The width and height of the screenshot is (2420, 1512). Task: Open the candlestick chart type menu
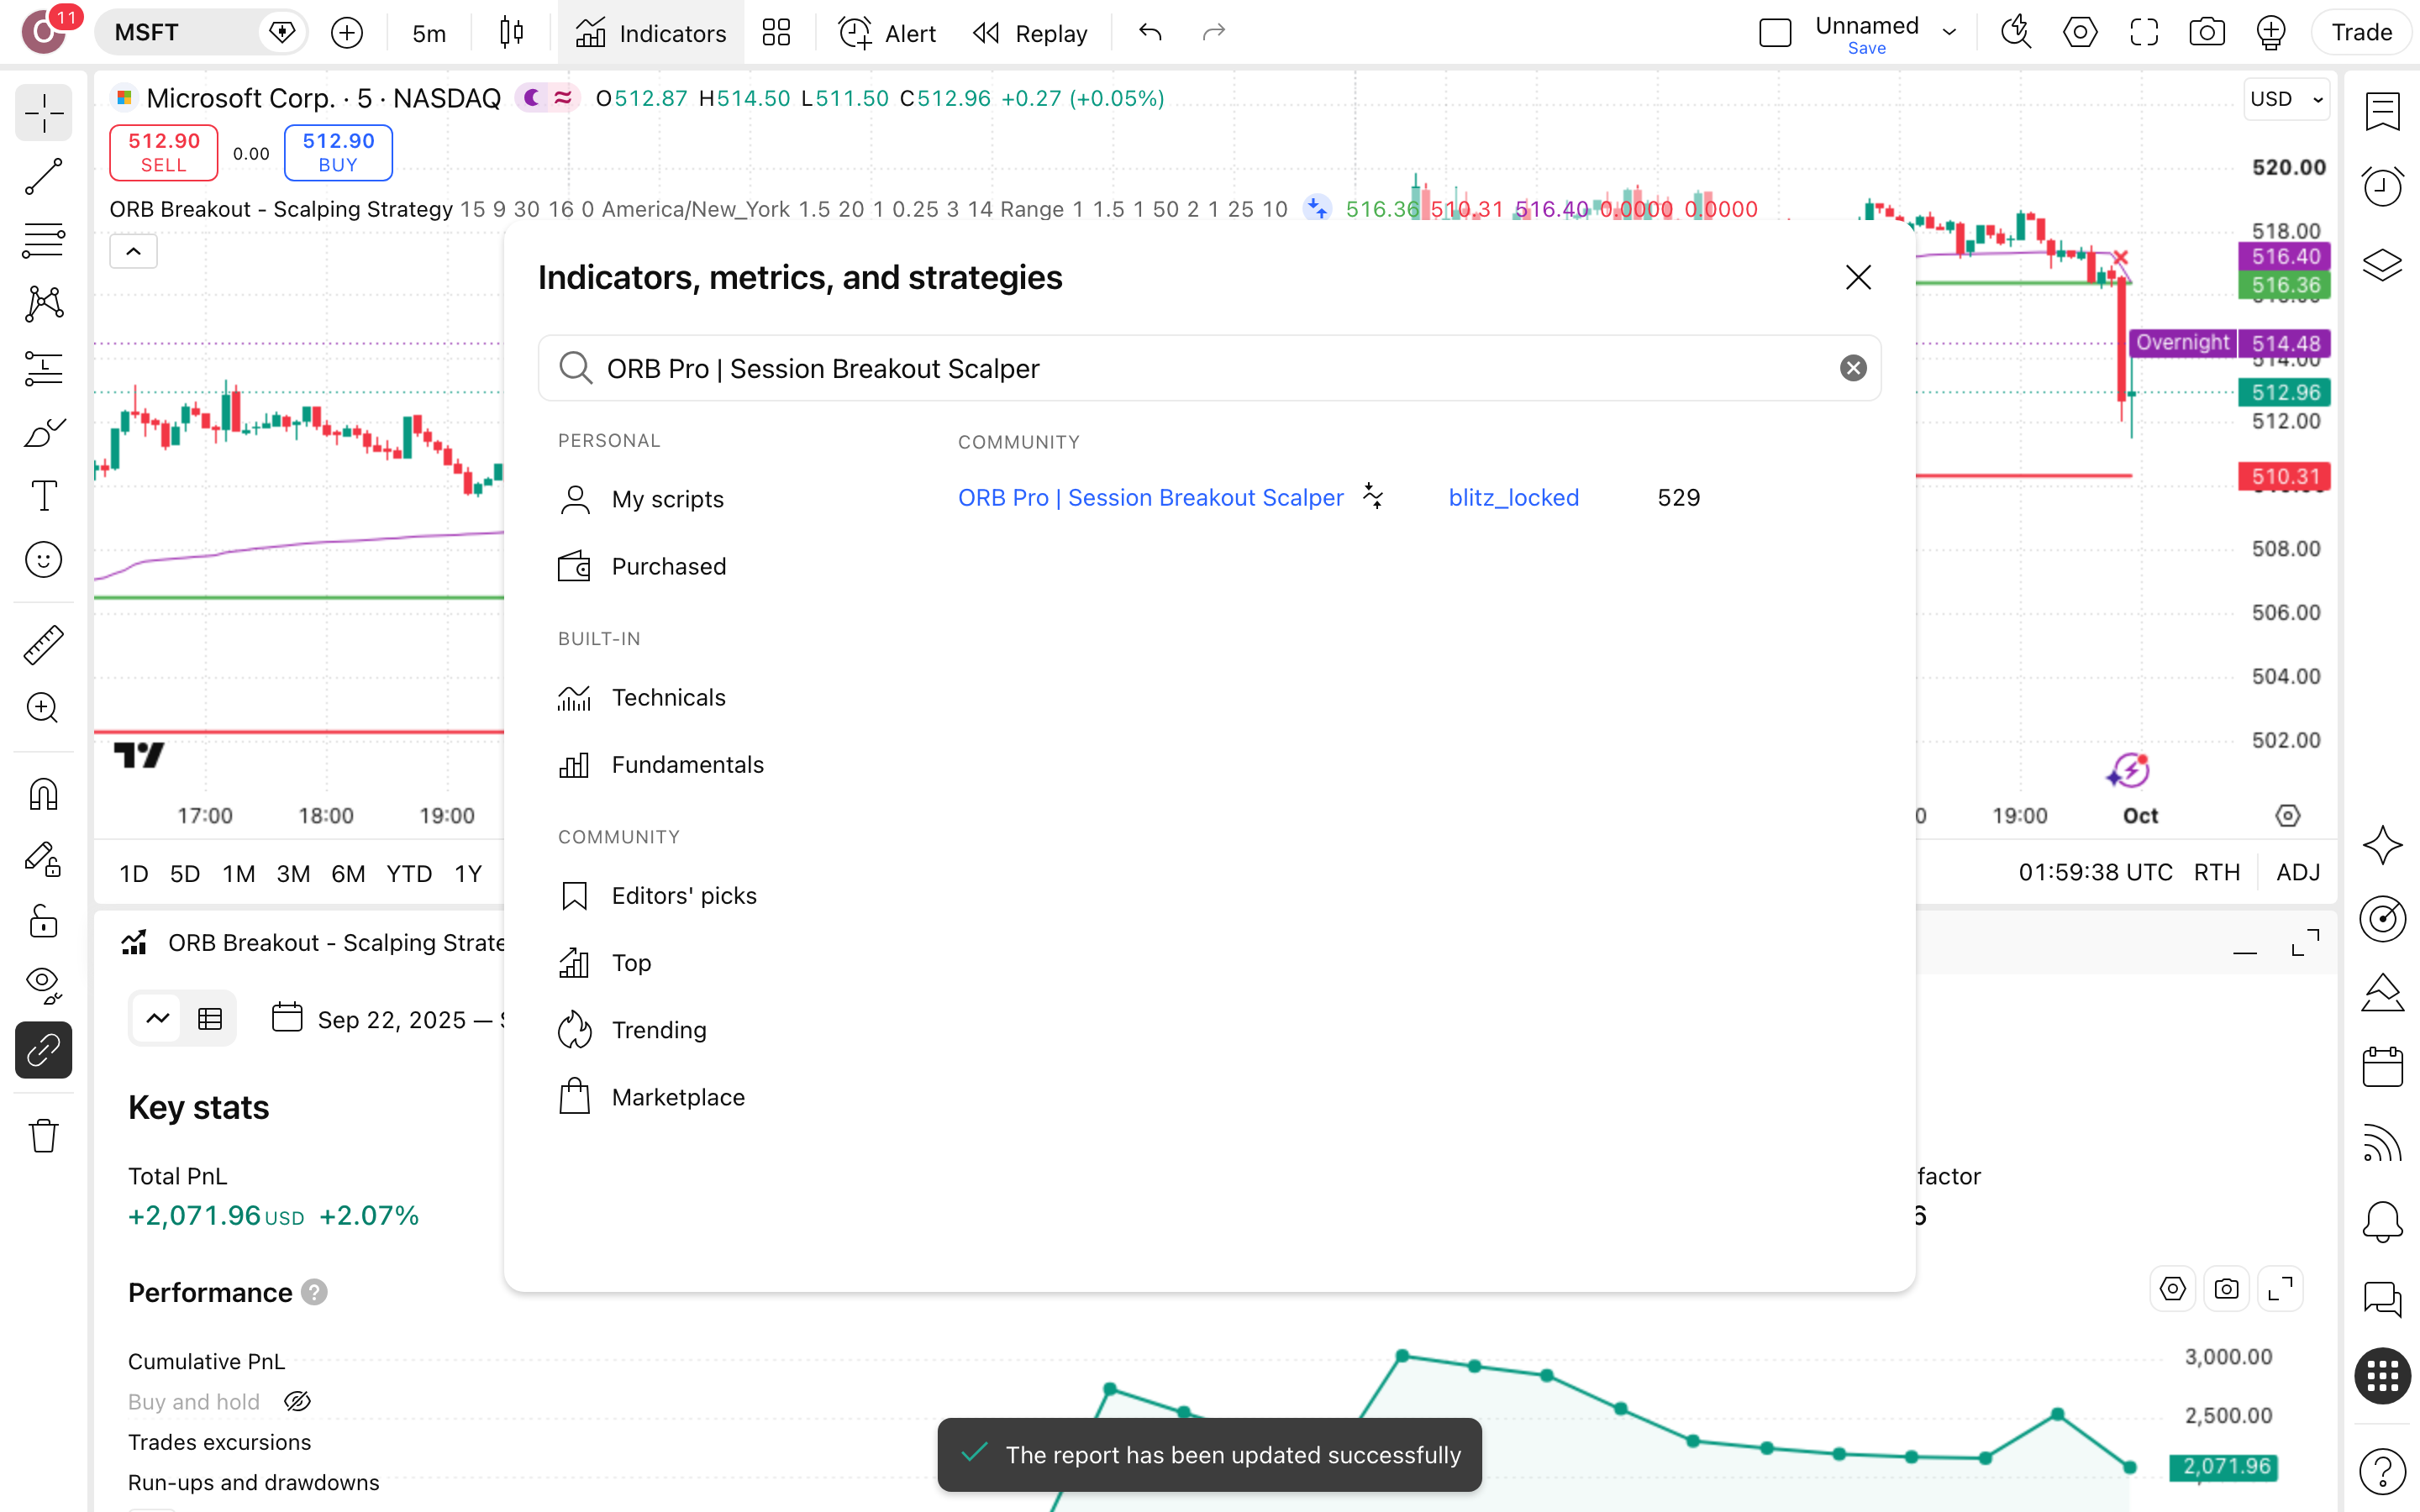[x=511, y=33]
